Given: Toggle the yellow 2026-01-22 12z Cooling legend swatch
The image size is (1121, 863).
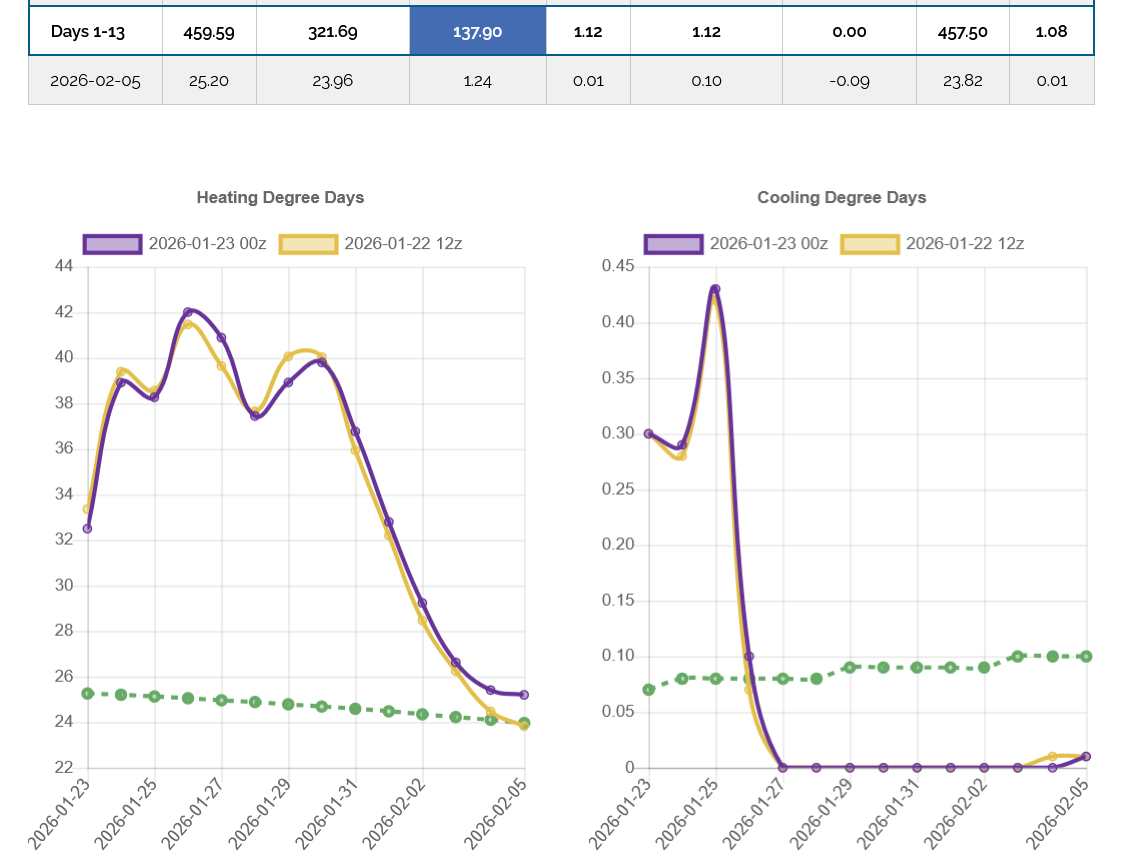Looking at the screenshot, I should click(x=871, y=244).
